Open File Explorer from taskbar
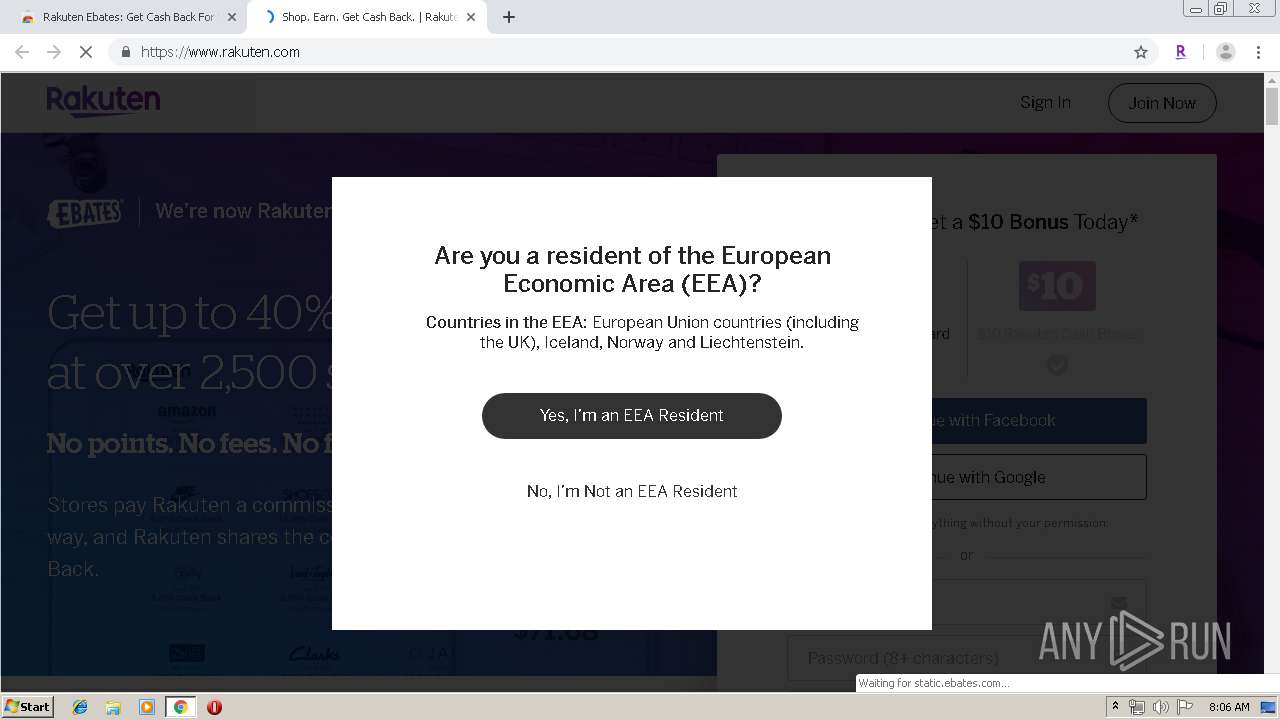This screenshot has height=720, width=1280. point(113,707)
